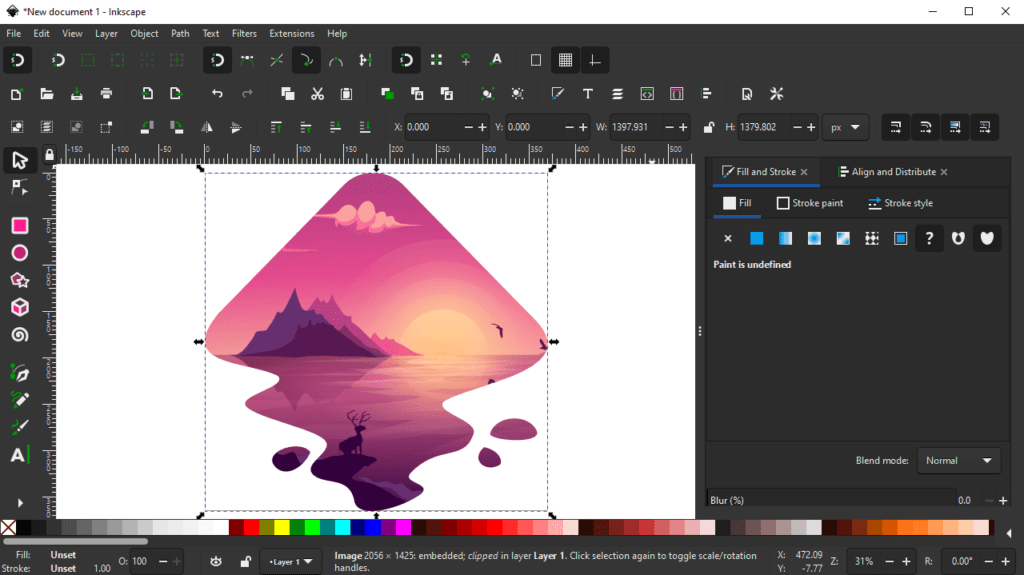Click the Pattern fill button
This screenshot has height=575, width=1024.
tap(872, 238)
